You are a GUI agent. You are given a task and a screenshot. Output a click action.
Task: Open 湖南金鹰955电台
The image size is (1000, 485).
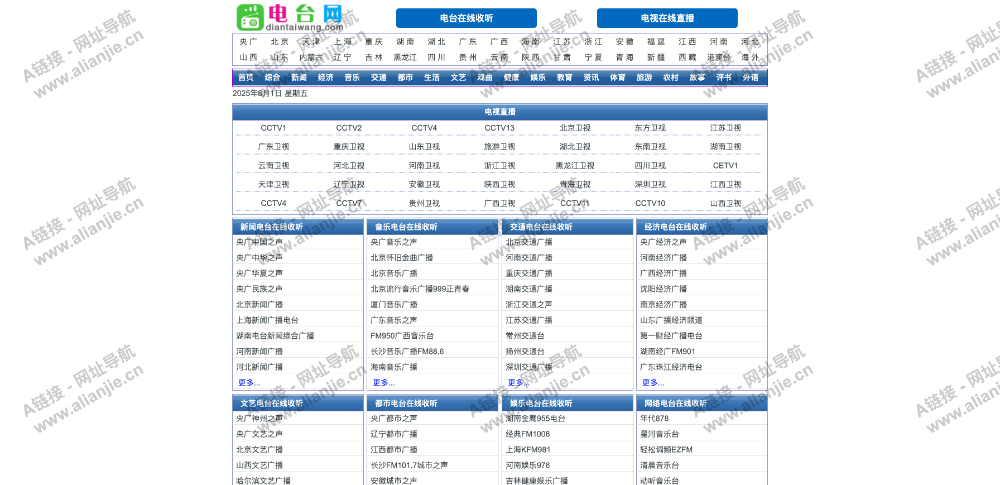[536, 419]
